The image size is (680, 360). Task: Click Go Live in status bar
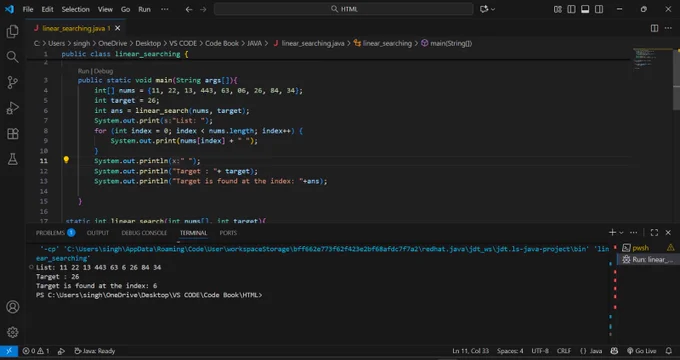(x=641, y=351)
